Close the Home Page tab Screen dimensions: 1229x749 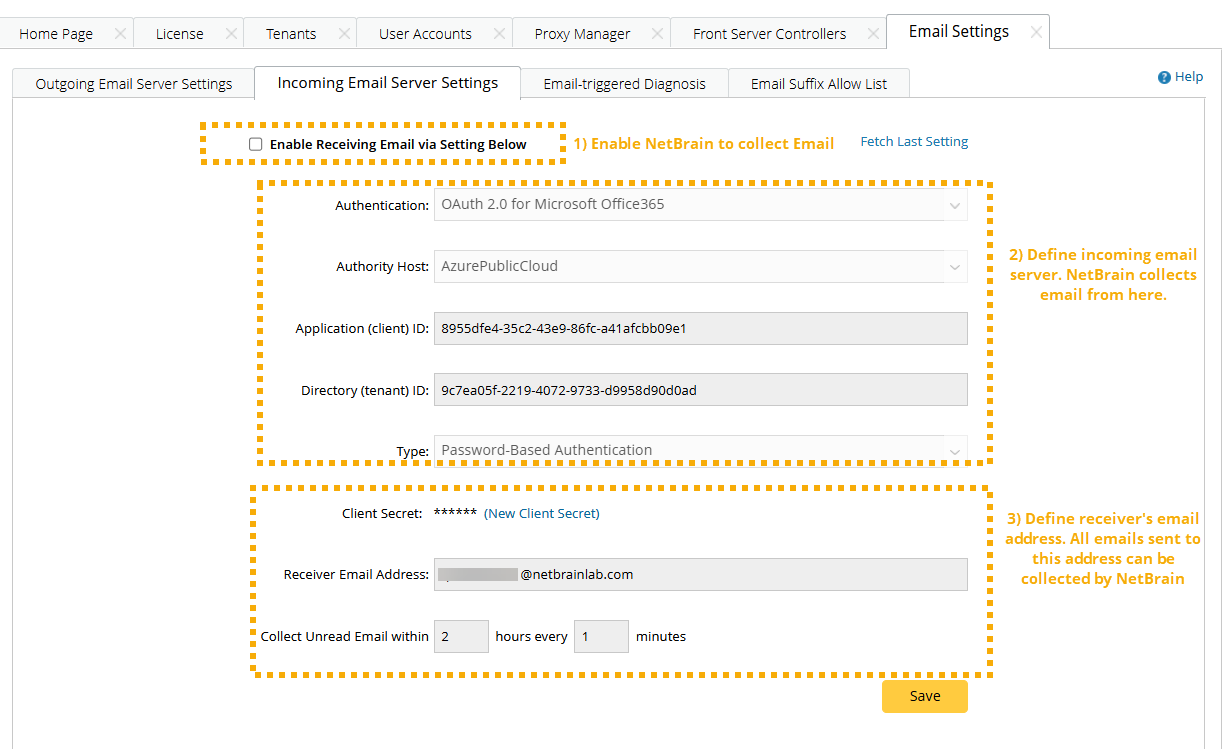point(120,33)
